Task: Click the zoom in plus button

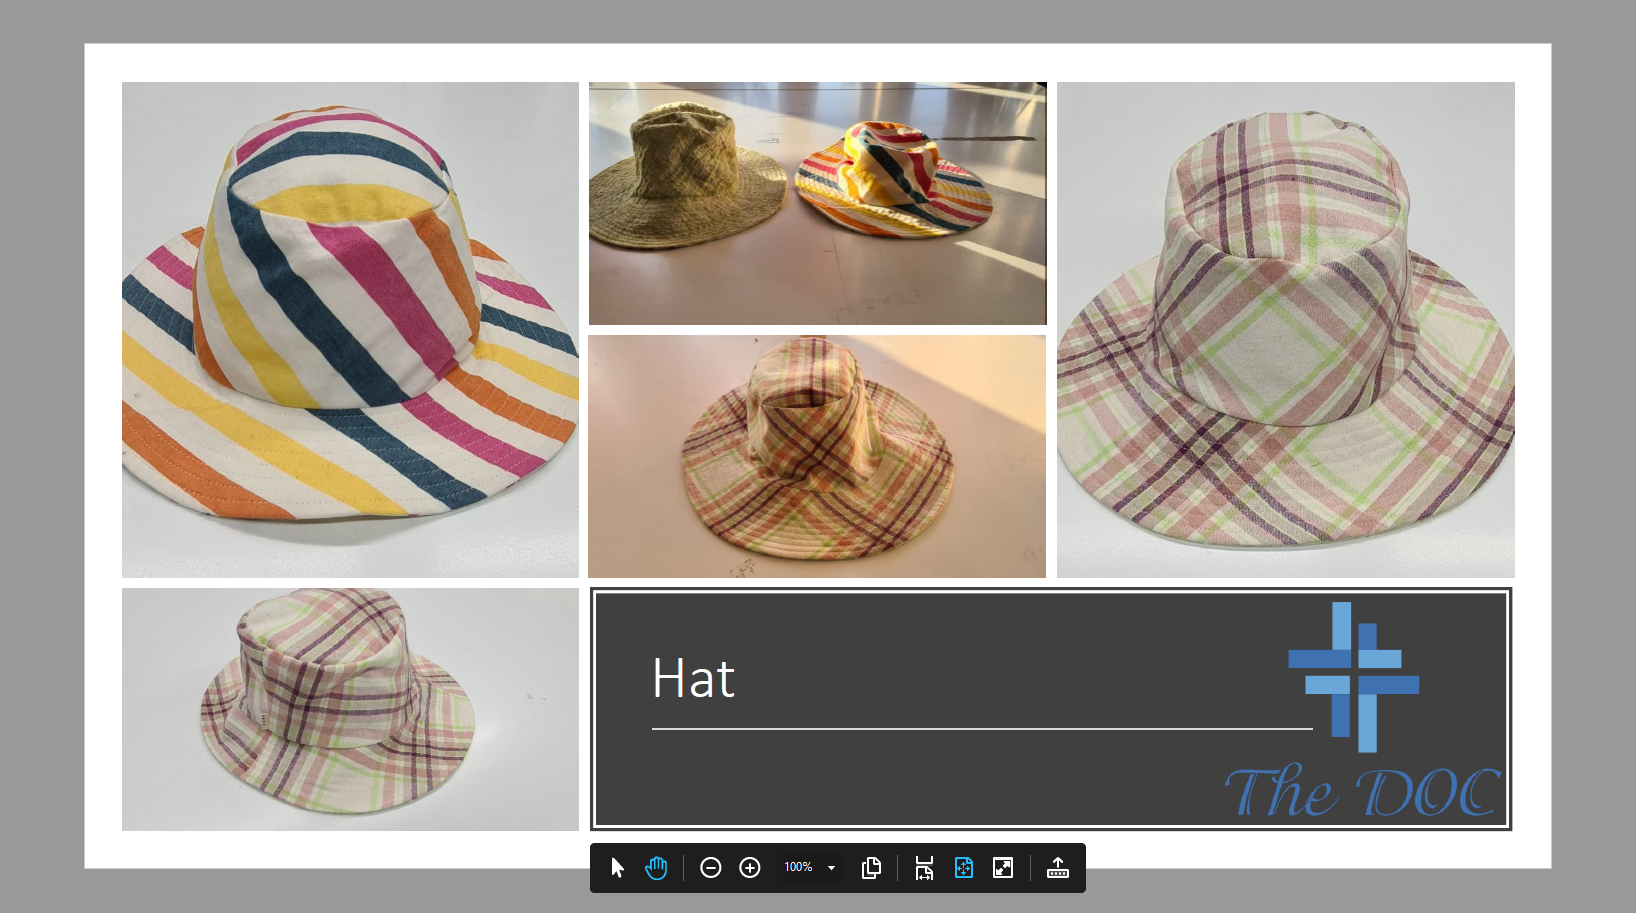Action: point(750,868)
